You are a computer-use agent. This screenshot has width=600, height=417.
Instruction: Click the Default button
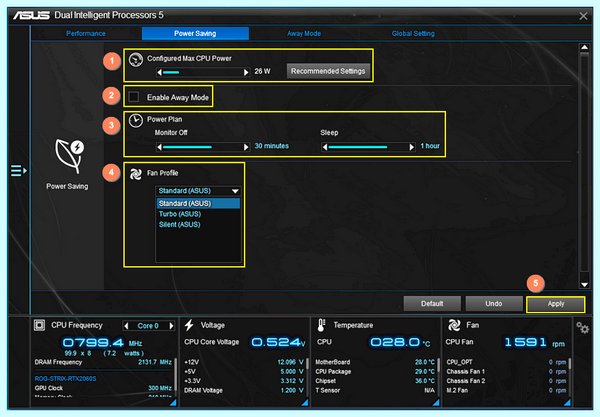(432, 304)
